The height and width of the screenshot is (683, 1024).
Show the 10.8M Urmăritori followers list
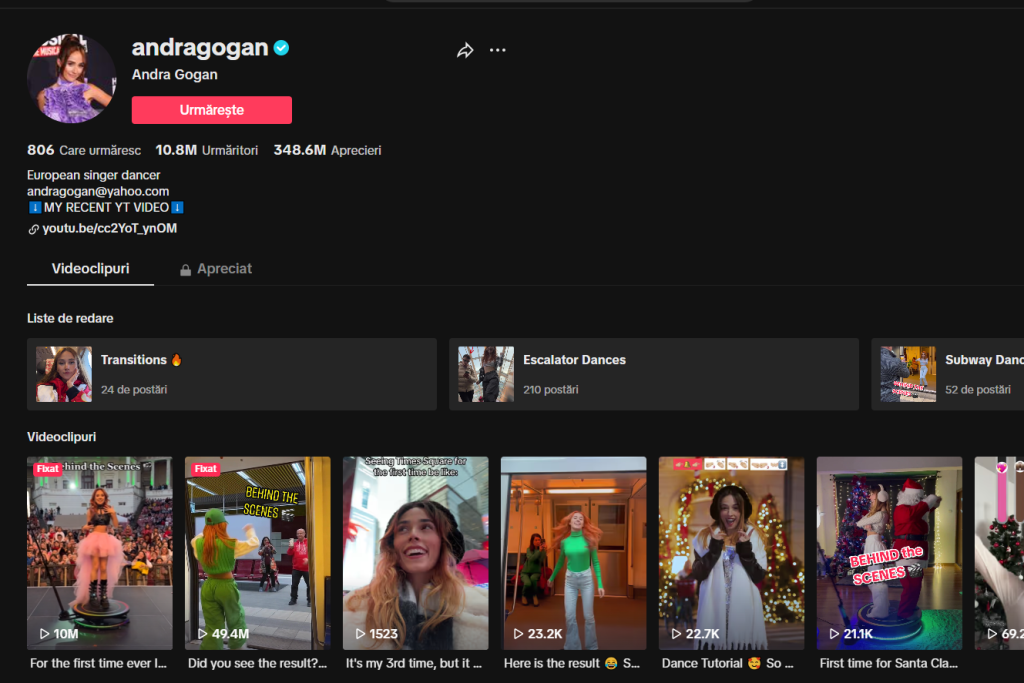click(206, 150)
